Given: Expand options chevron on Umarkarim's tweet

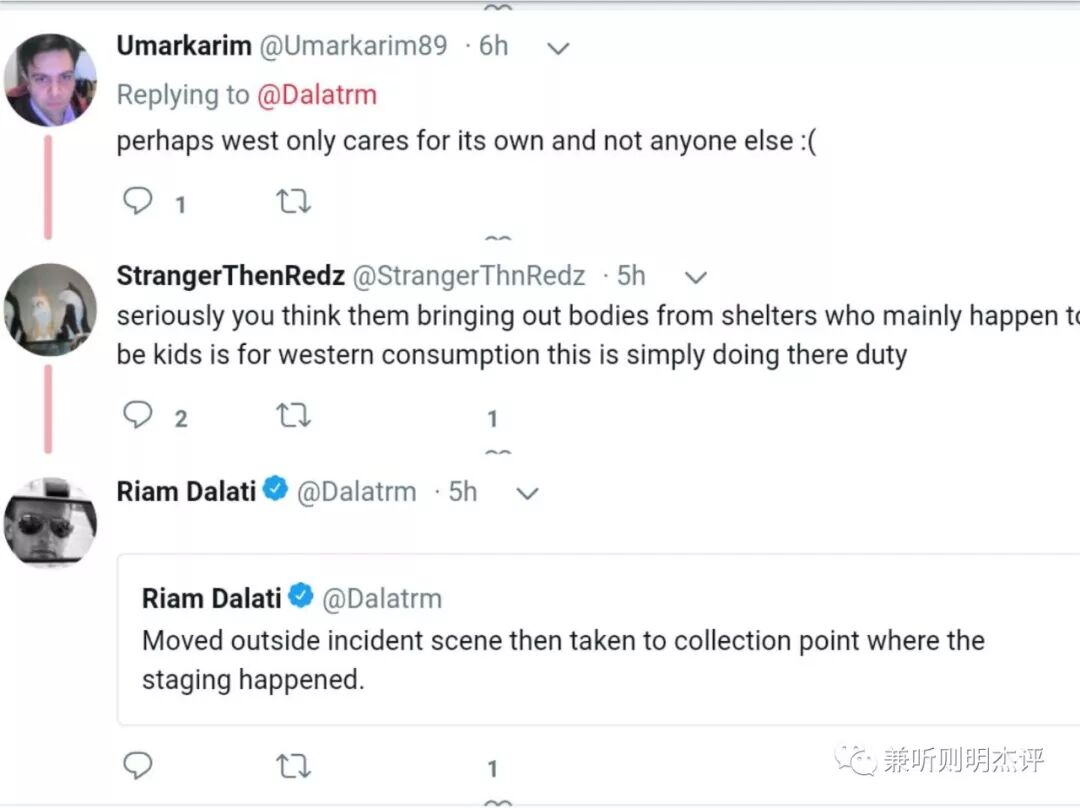Looking at the screenshot, I should (x=559, y=47).
